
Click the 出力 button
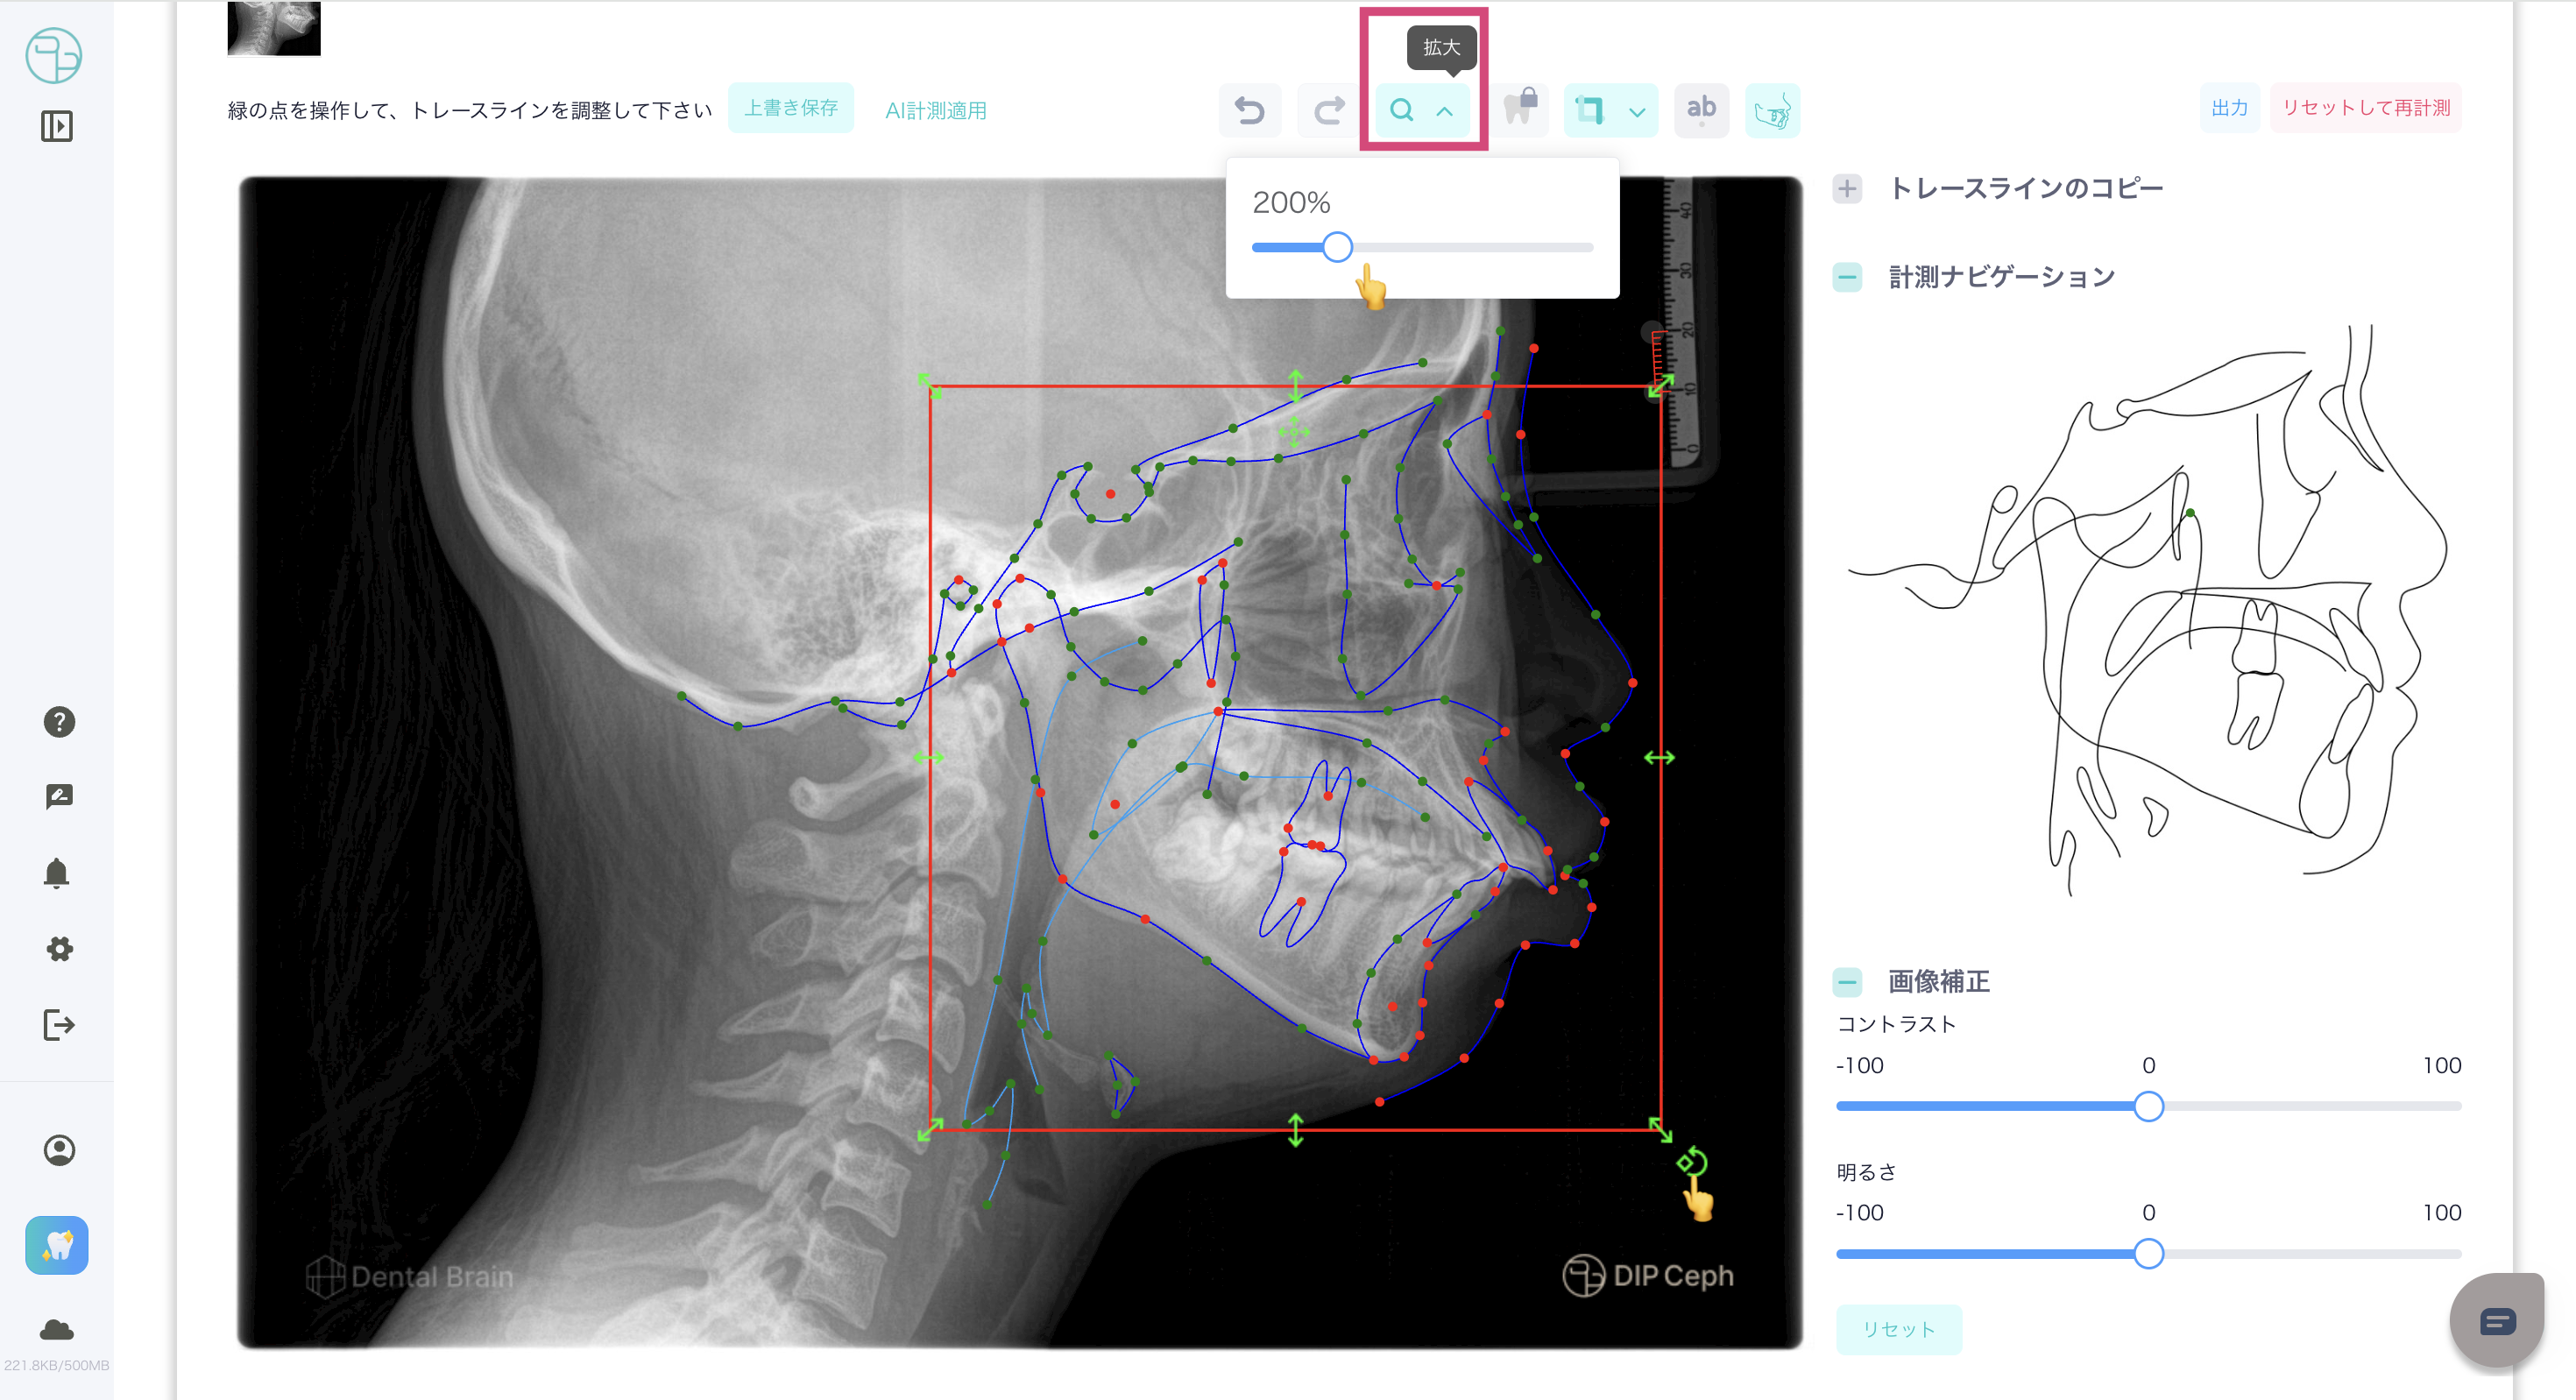click(x=2228, y=108)
